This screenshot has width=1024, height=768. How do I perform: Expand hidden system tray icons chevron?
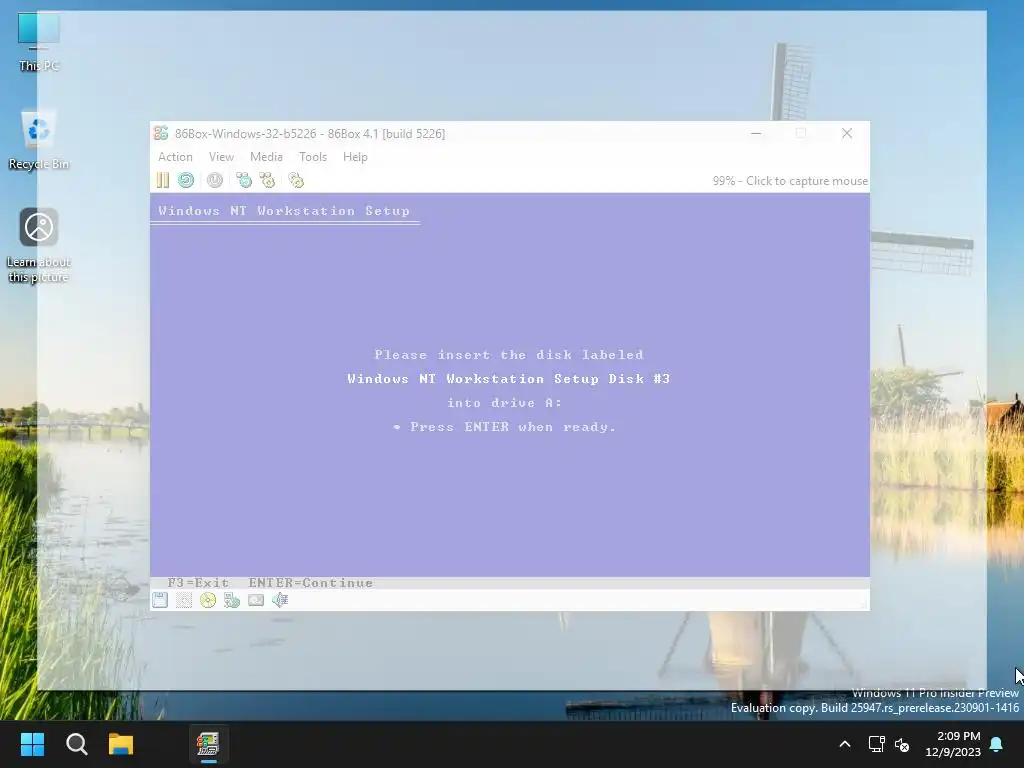(844, 744)
